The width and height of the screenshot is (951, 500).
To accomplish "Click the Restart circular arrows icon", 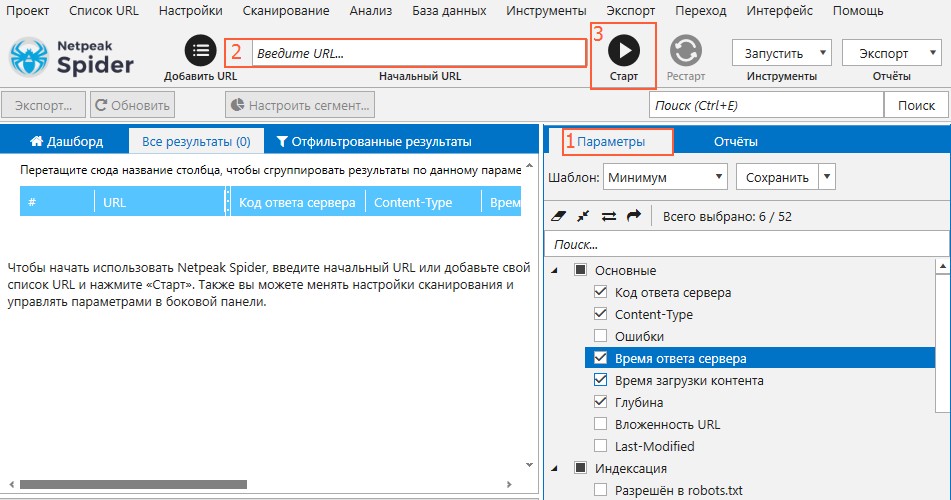I will (x=686, y=50).
